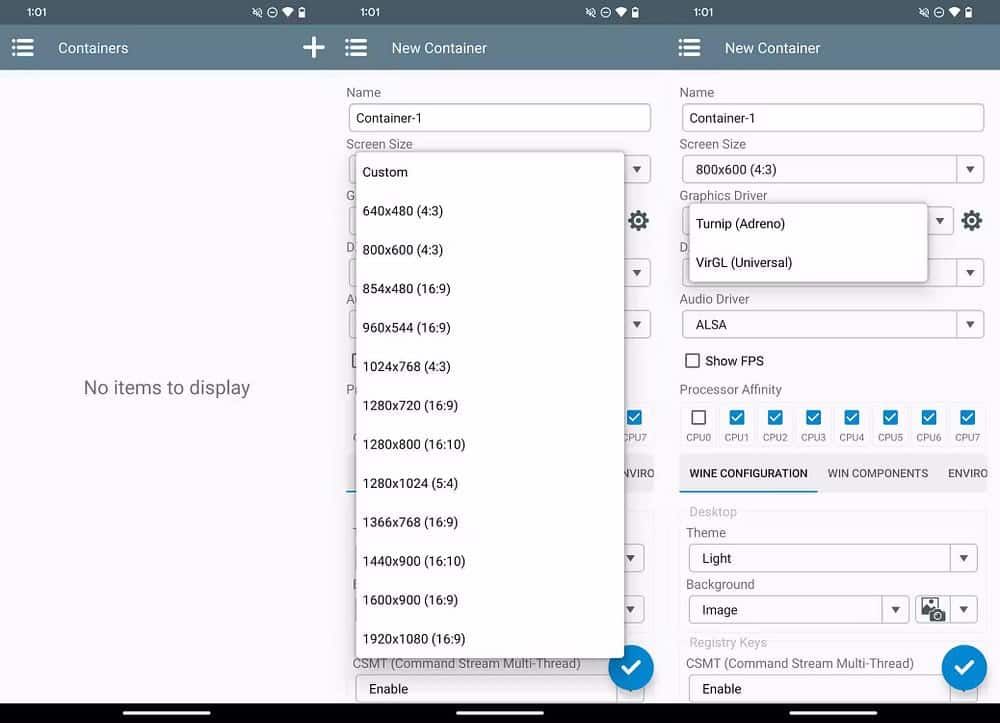Enable the Show FPS checkbox

[693, 360]
